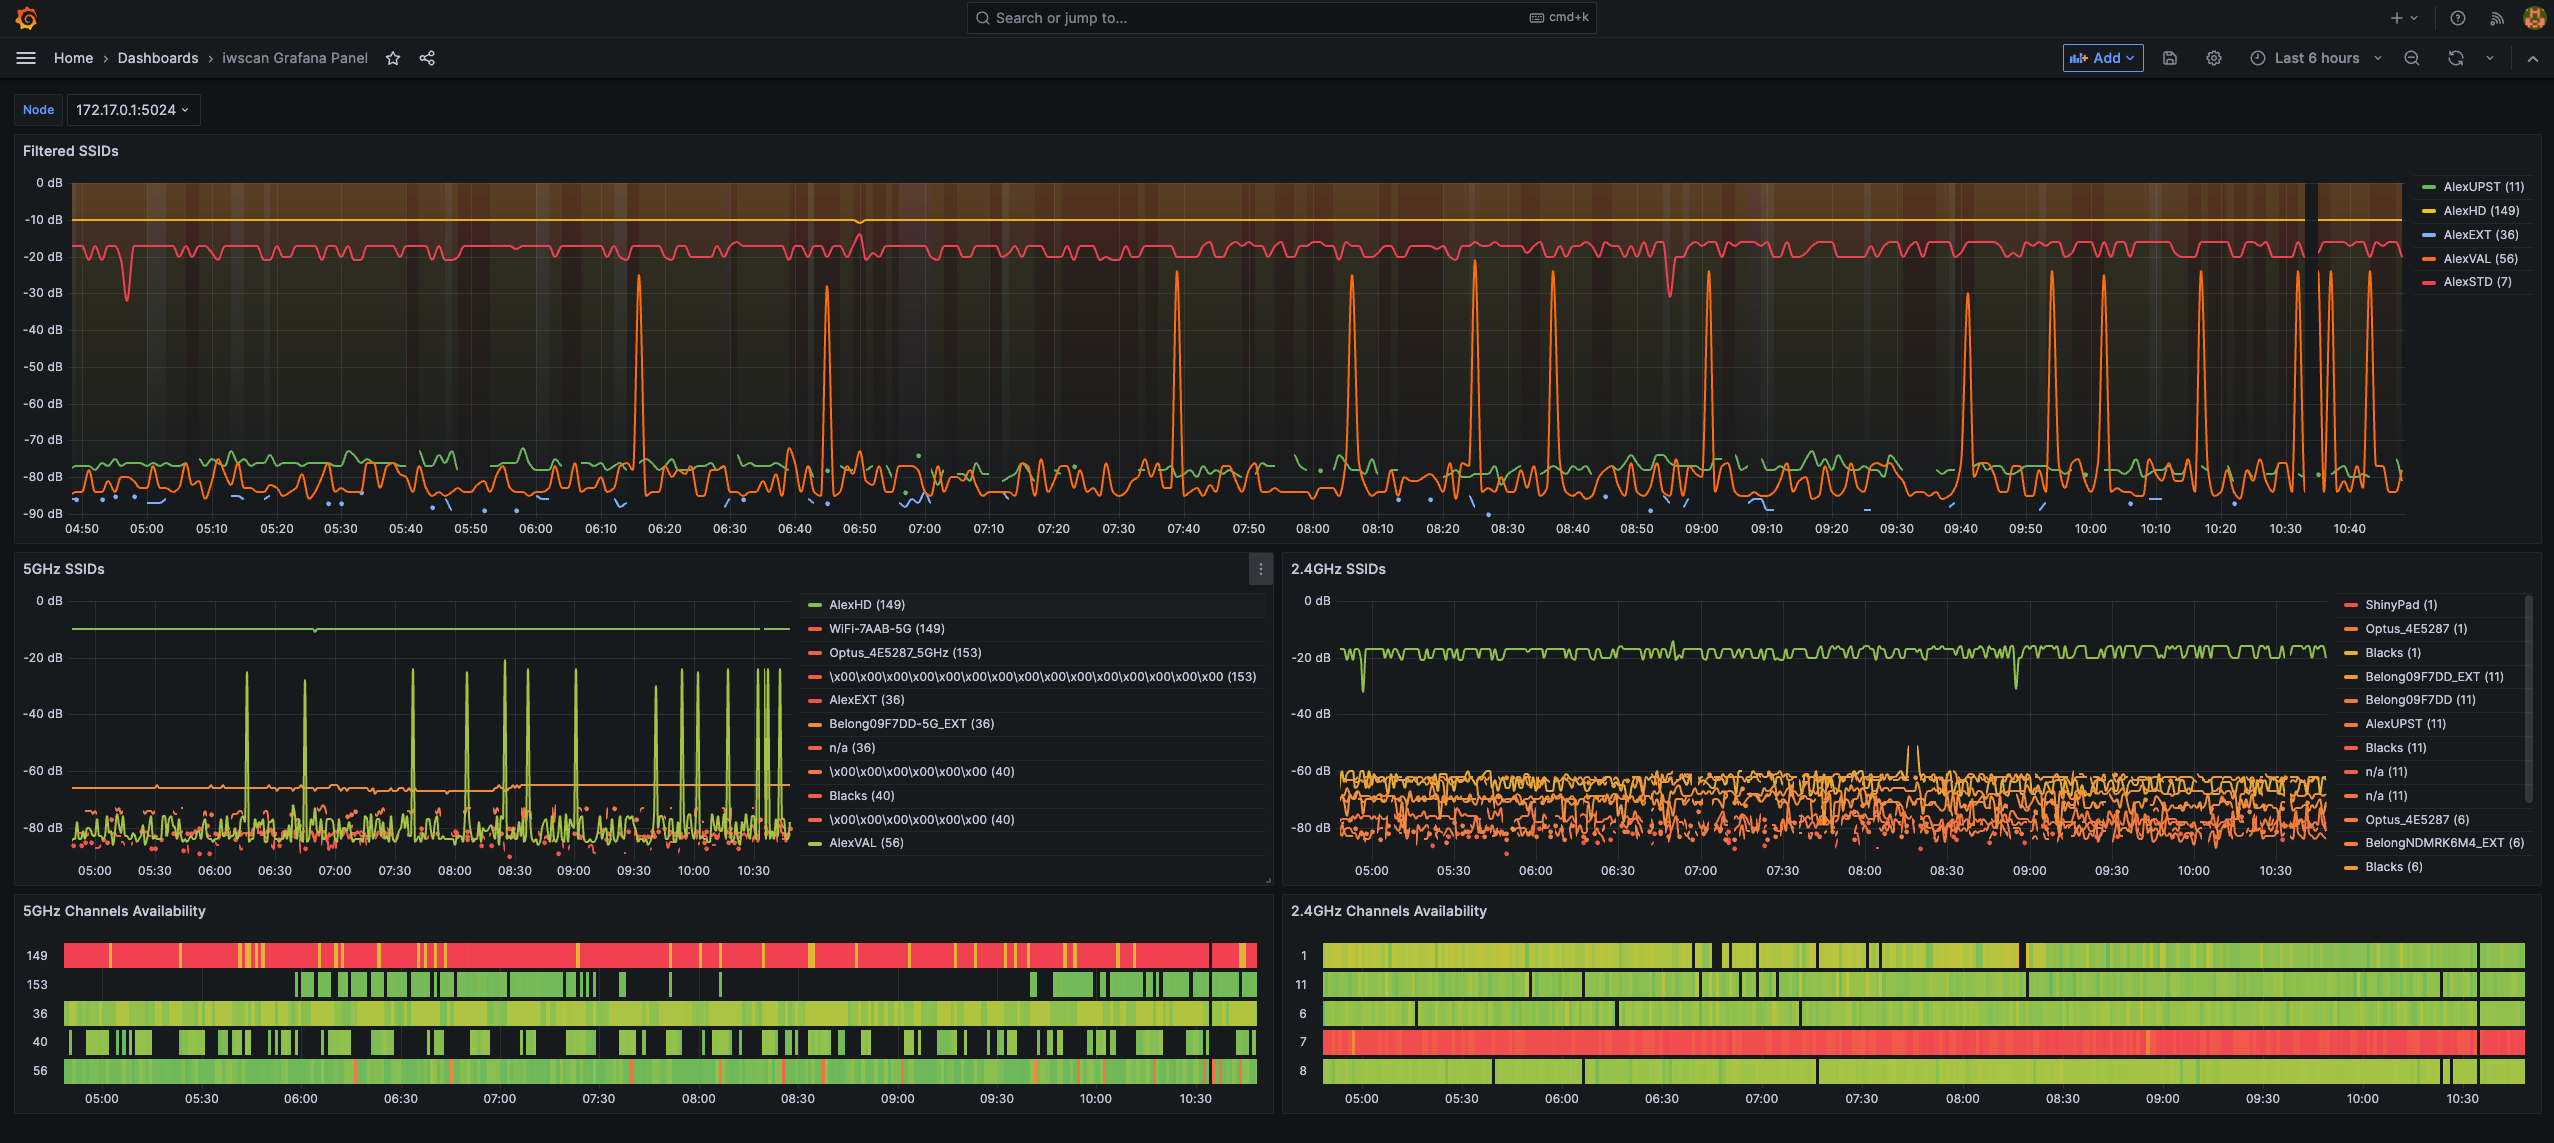Share the dashboard
The image size is (2554, 1143).
(427, 58)
